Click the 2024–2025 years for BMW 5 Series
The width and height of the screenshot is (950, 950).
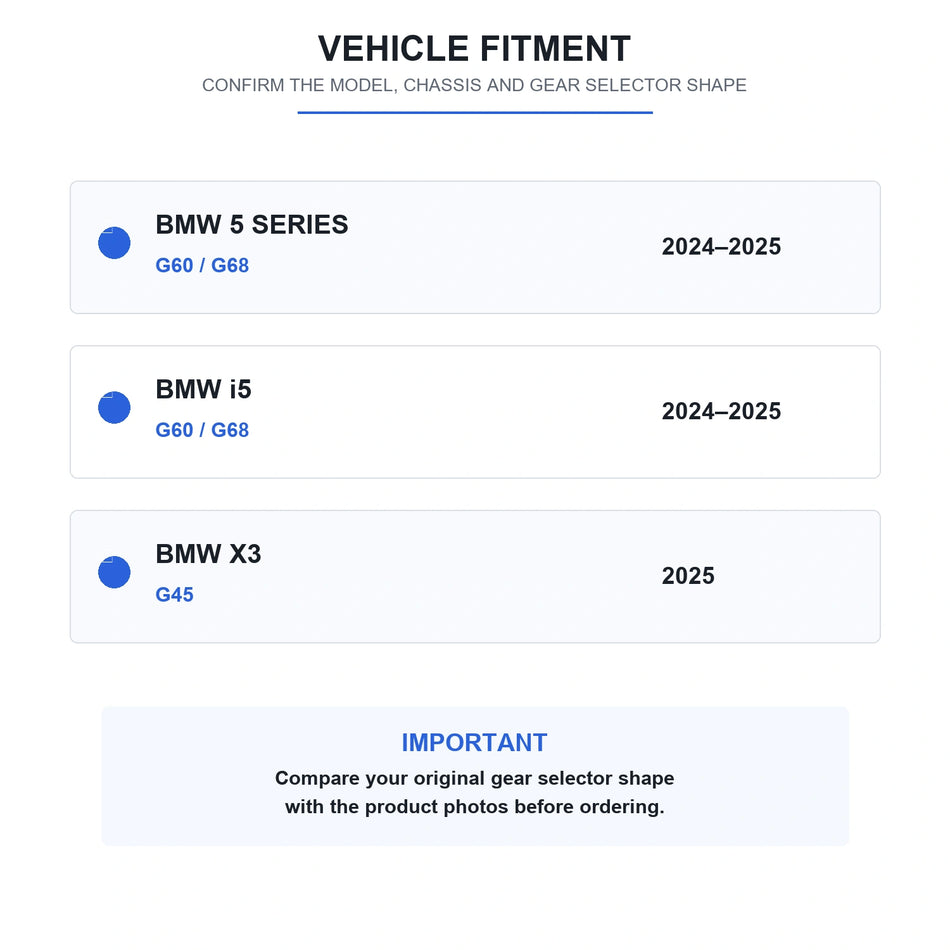(721, 247)
